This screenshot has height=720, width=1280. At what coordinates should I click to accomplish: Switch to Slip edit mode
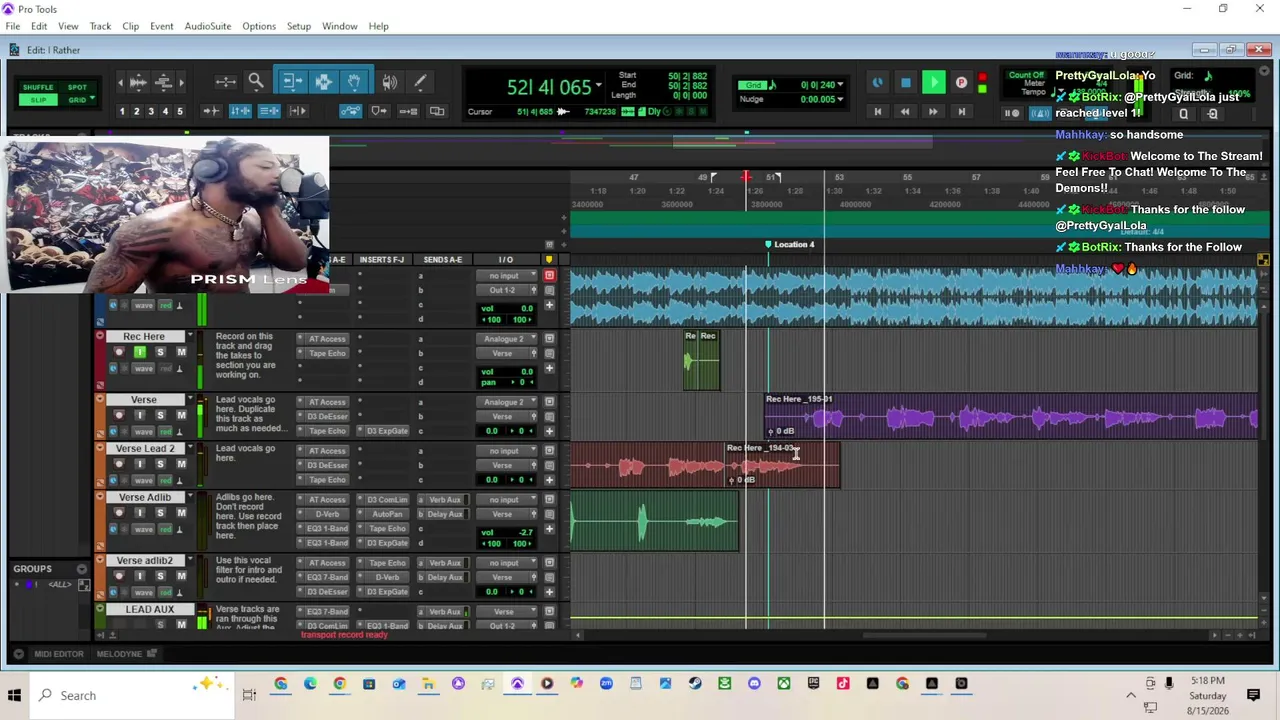coord(38,100)
